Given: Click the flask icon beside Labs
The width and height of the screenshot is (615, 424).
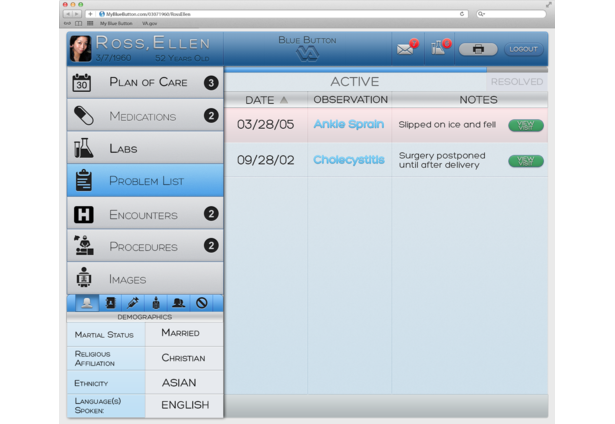Looking at the screenshot, I should pos(84,148).
